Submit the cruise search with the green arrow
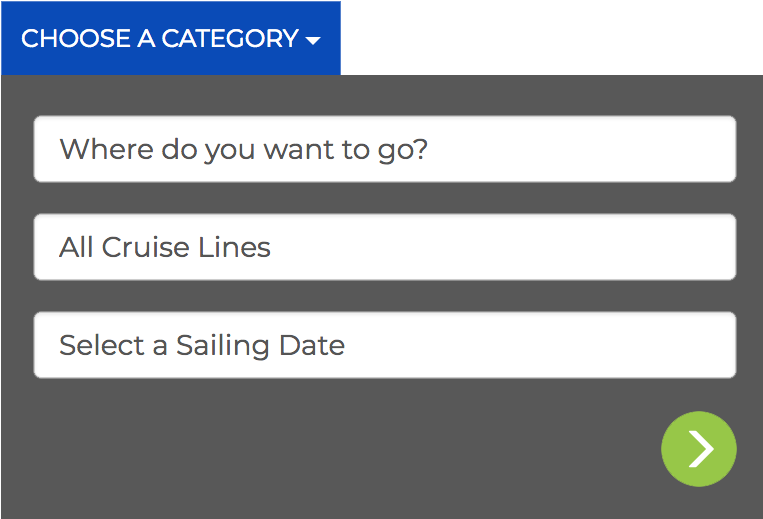 coord(699,449)
